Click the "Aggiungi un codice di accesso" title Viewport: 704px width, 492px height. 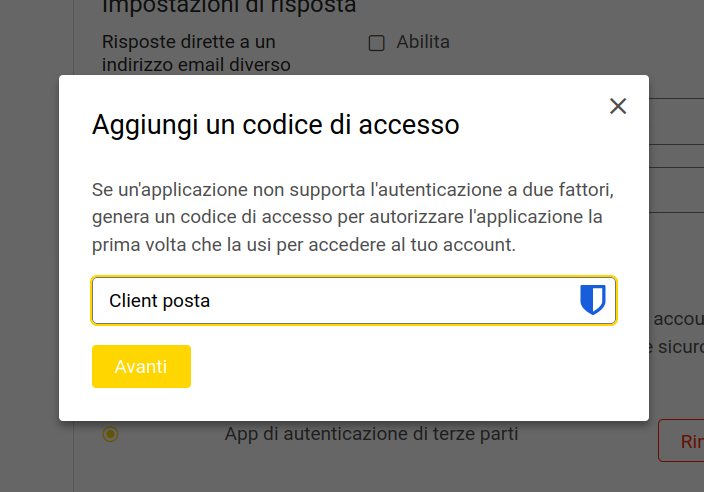click(276, 125)
